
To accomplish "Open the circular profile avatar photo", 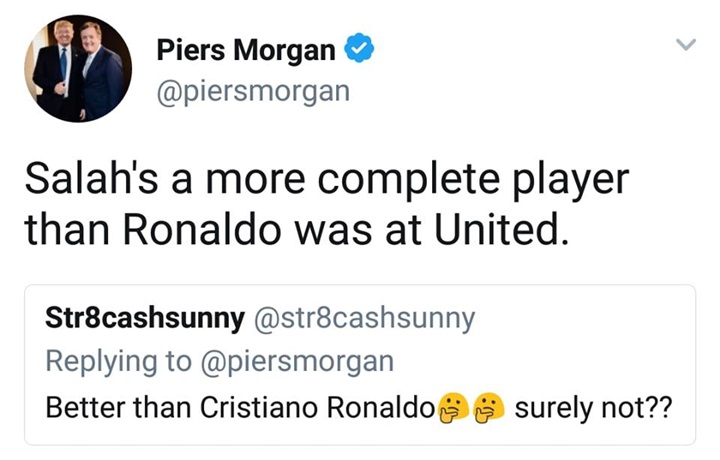I will pos(78,68).
